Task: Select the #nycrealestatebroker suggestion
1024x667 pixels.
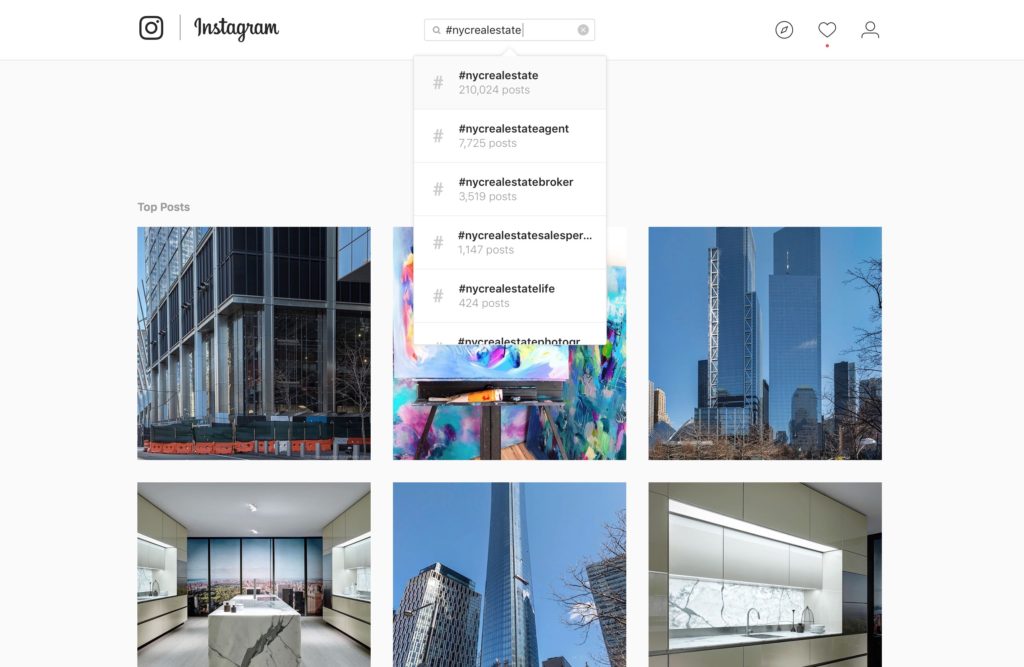Action: pos(510,189)
